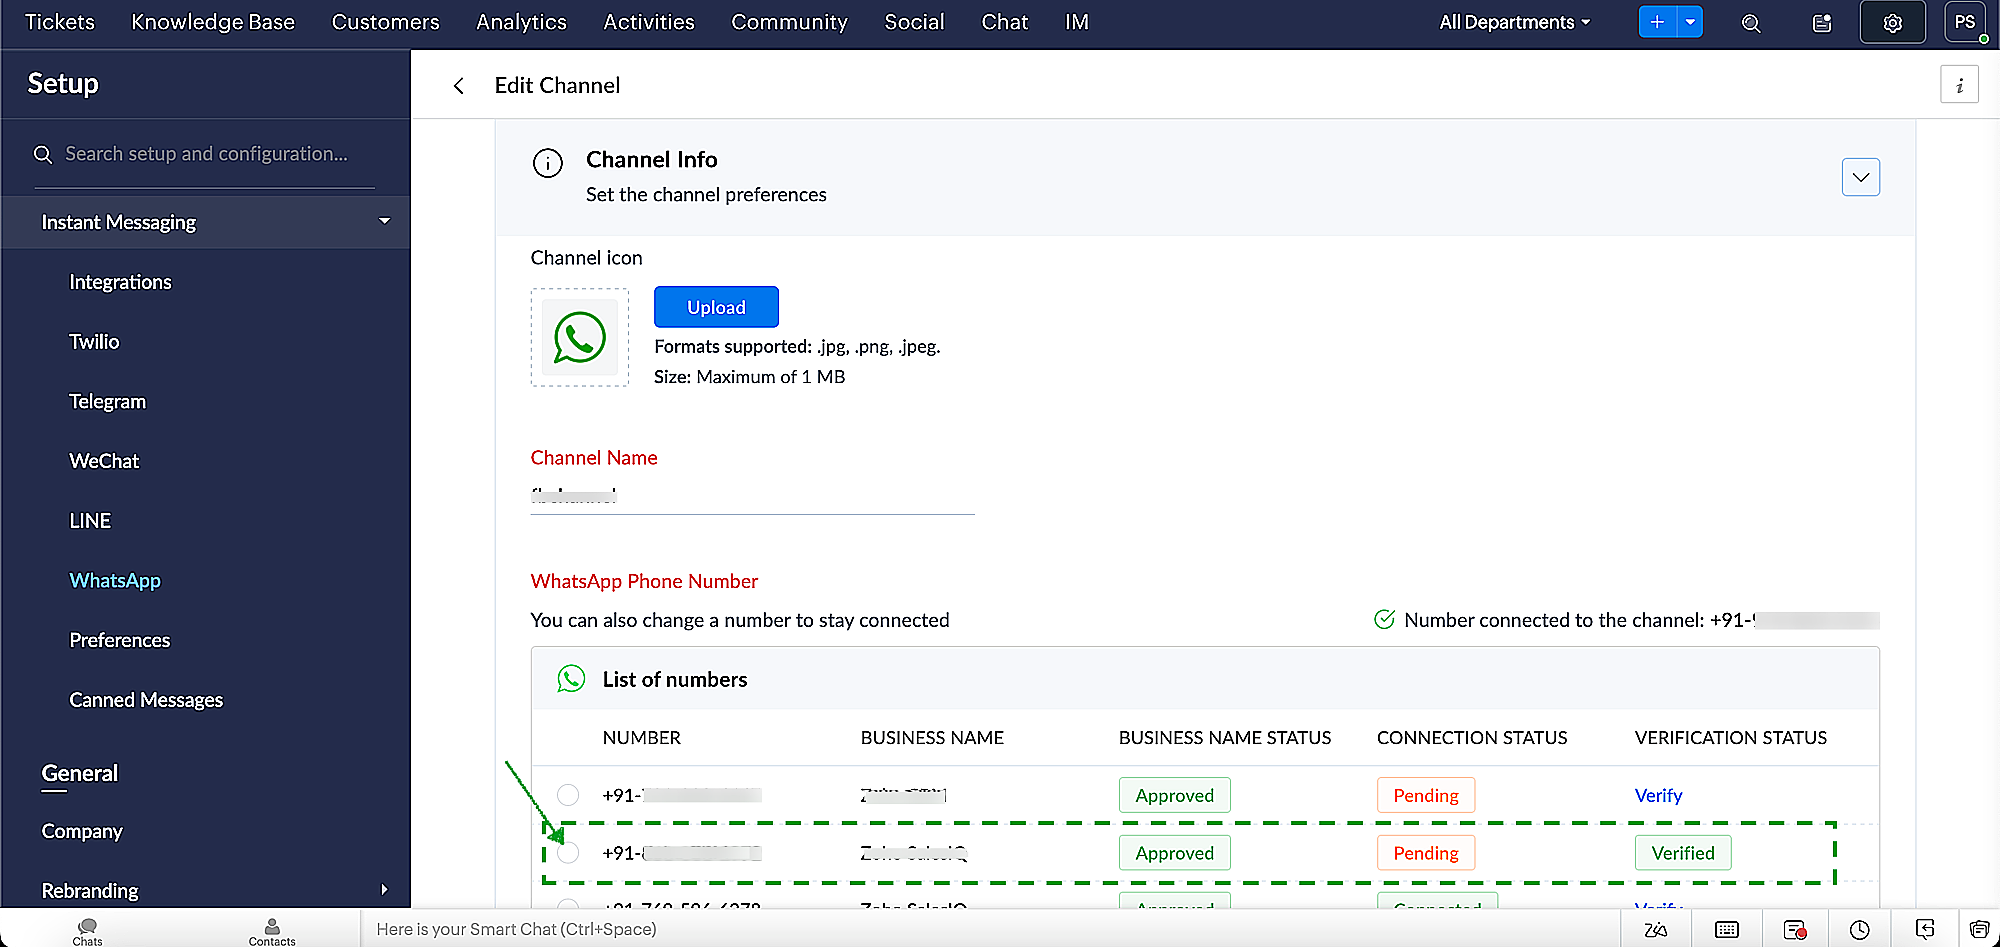
Task: Click the Verify link for first number
Action: (x=1658, y=795)
